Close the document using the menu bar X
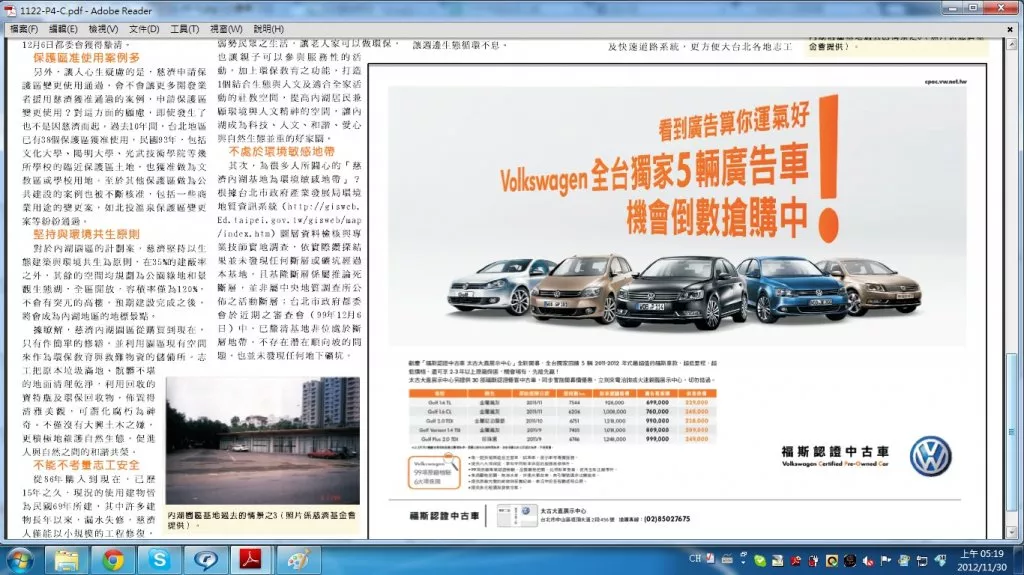 click(1010, 29)
